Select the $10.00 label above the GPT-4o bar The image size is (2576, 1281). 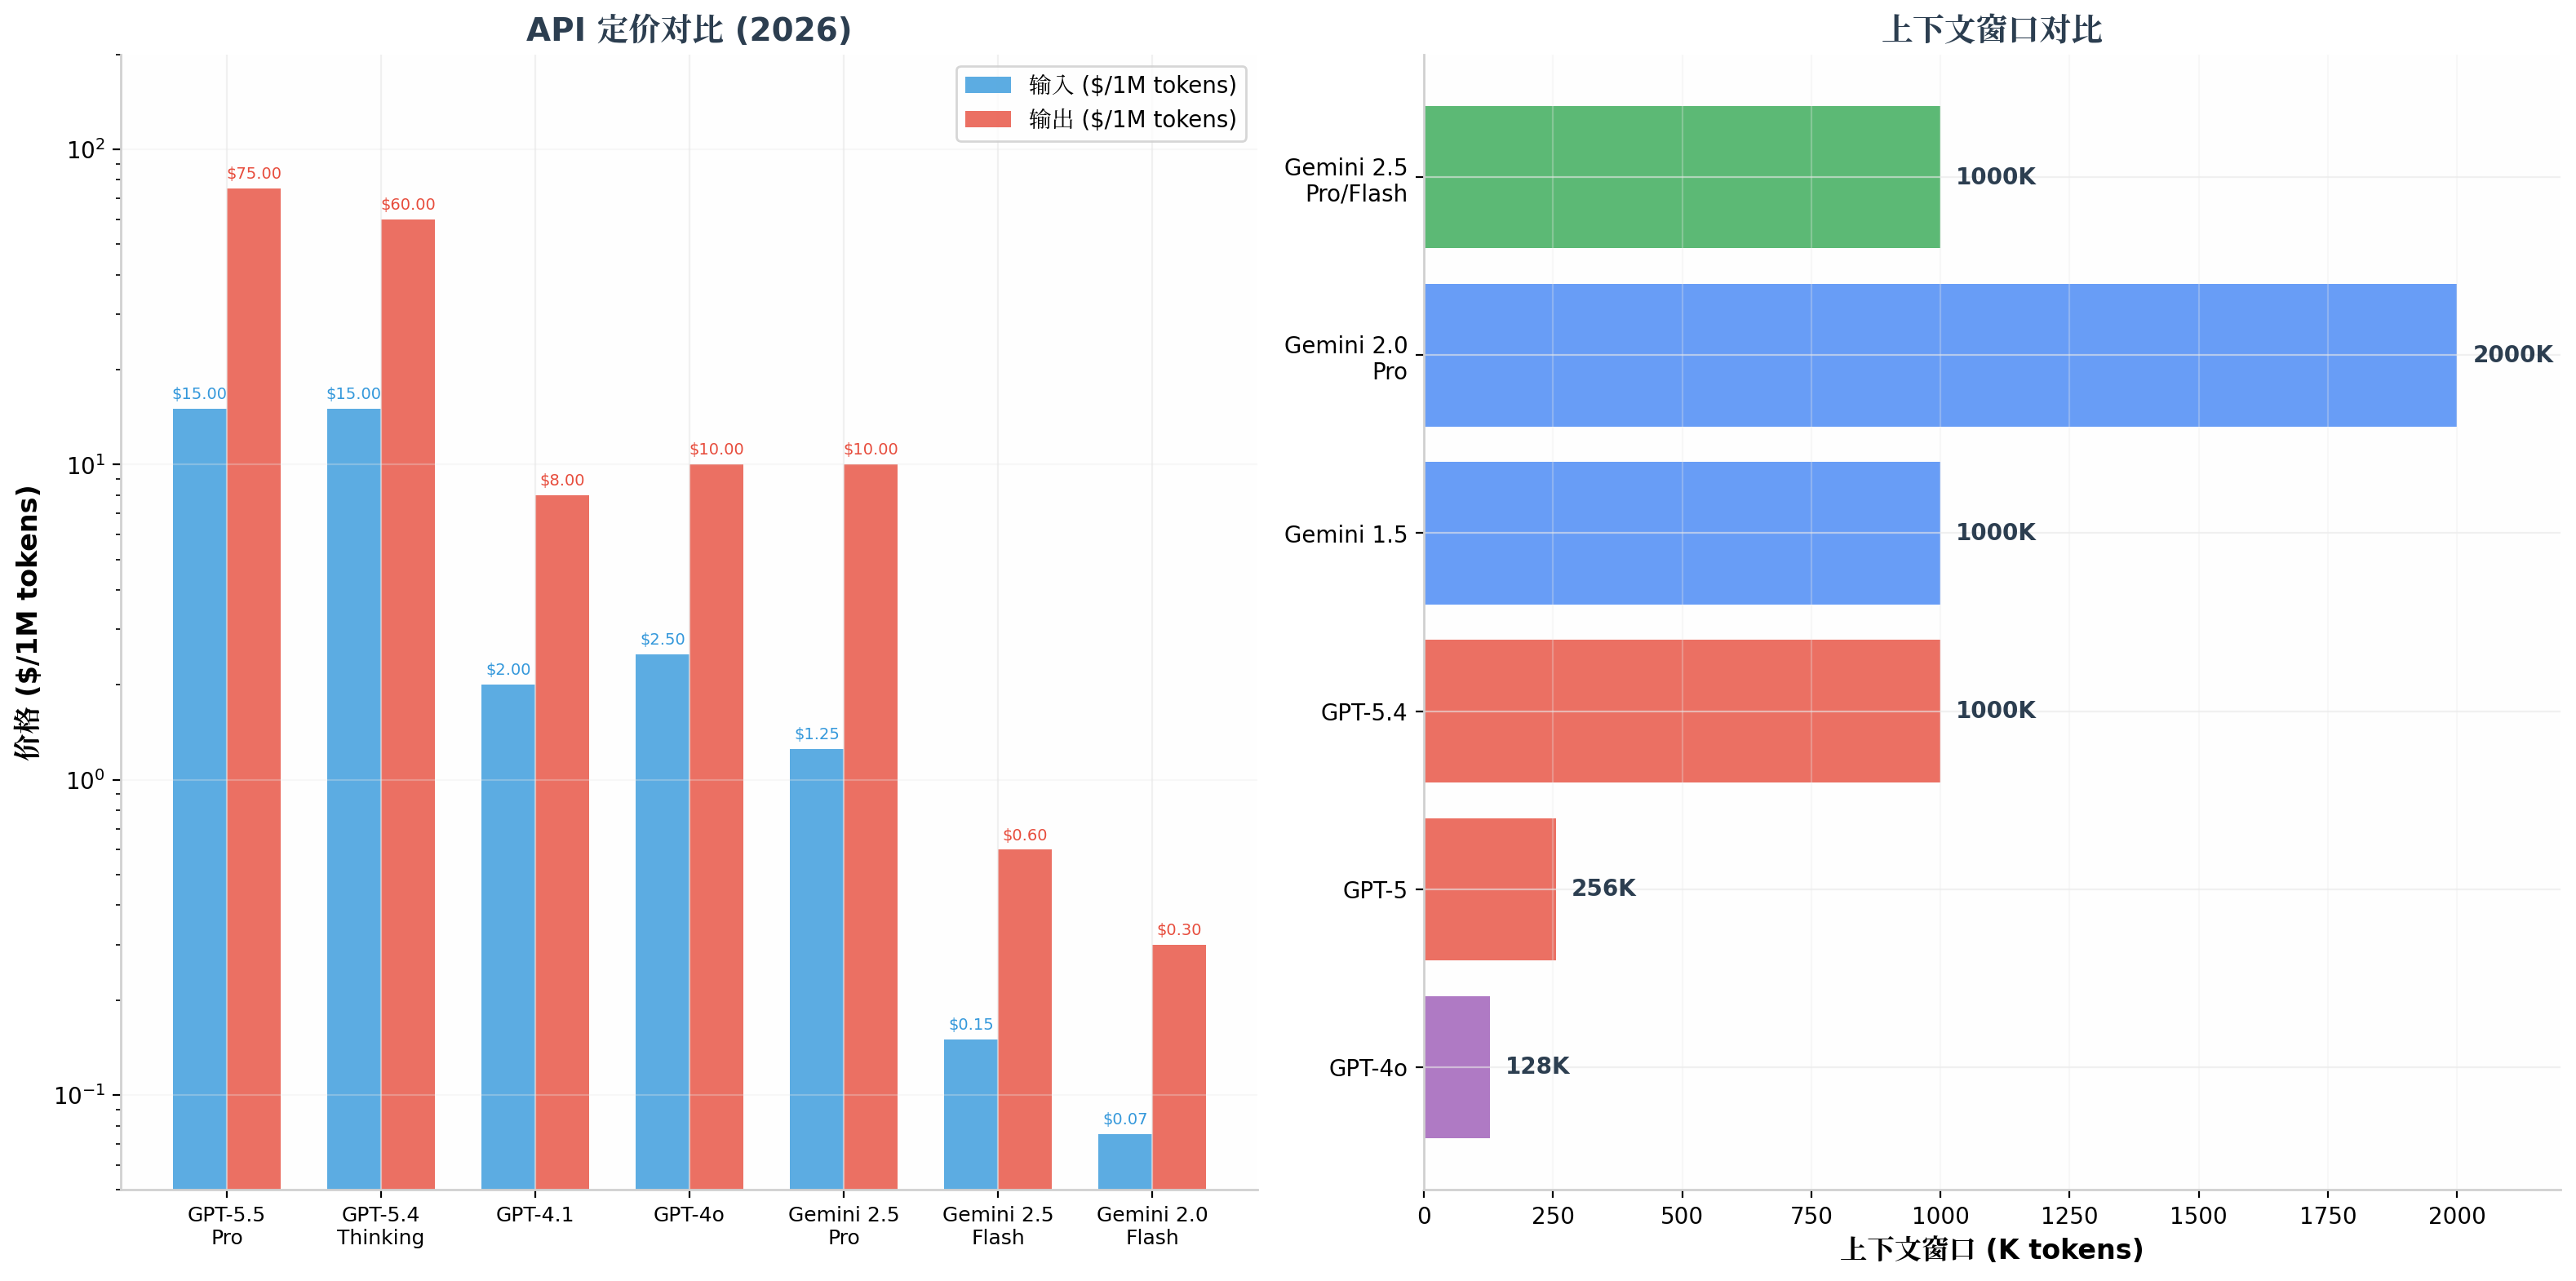(716, 449)
